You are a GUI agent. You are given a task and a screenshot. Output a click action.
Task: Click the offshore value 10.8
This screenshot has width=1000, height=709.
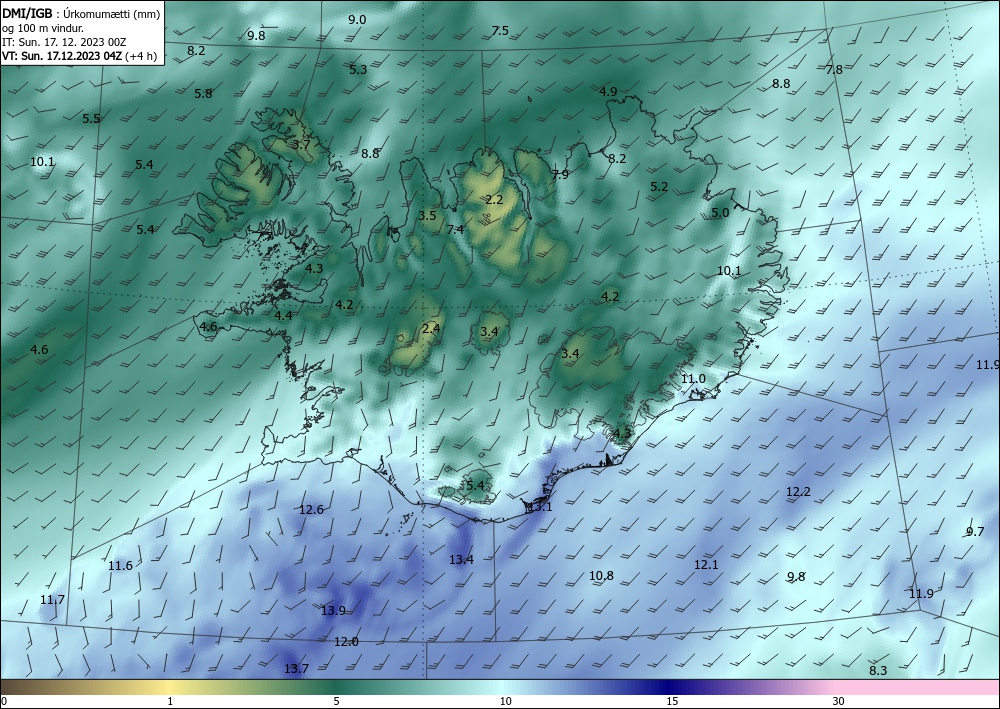[x=601, y=576]
